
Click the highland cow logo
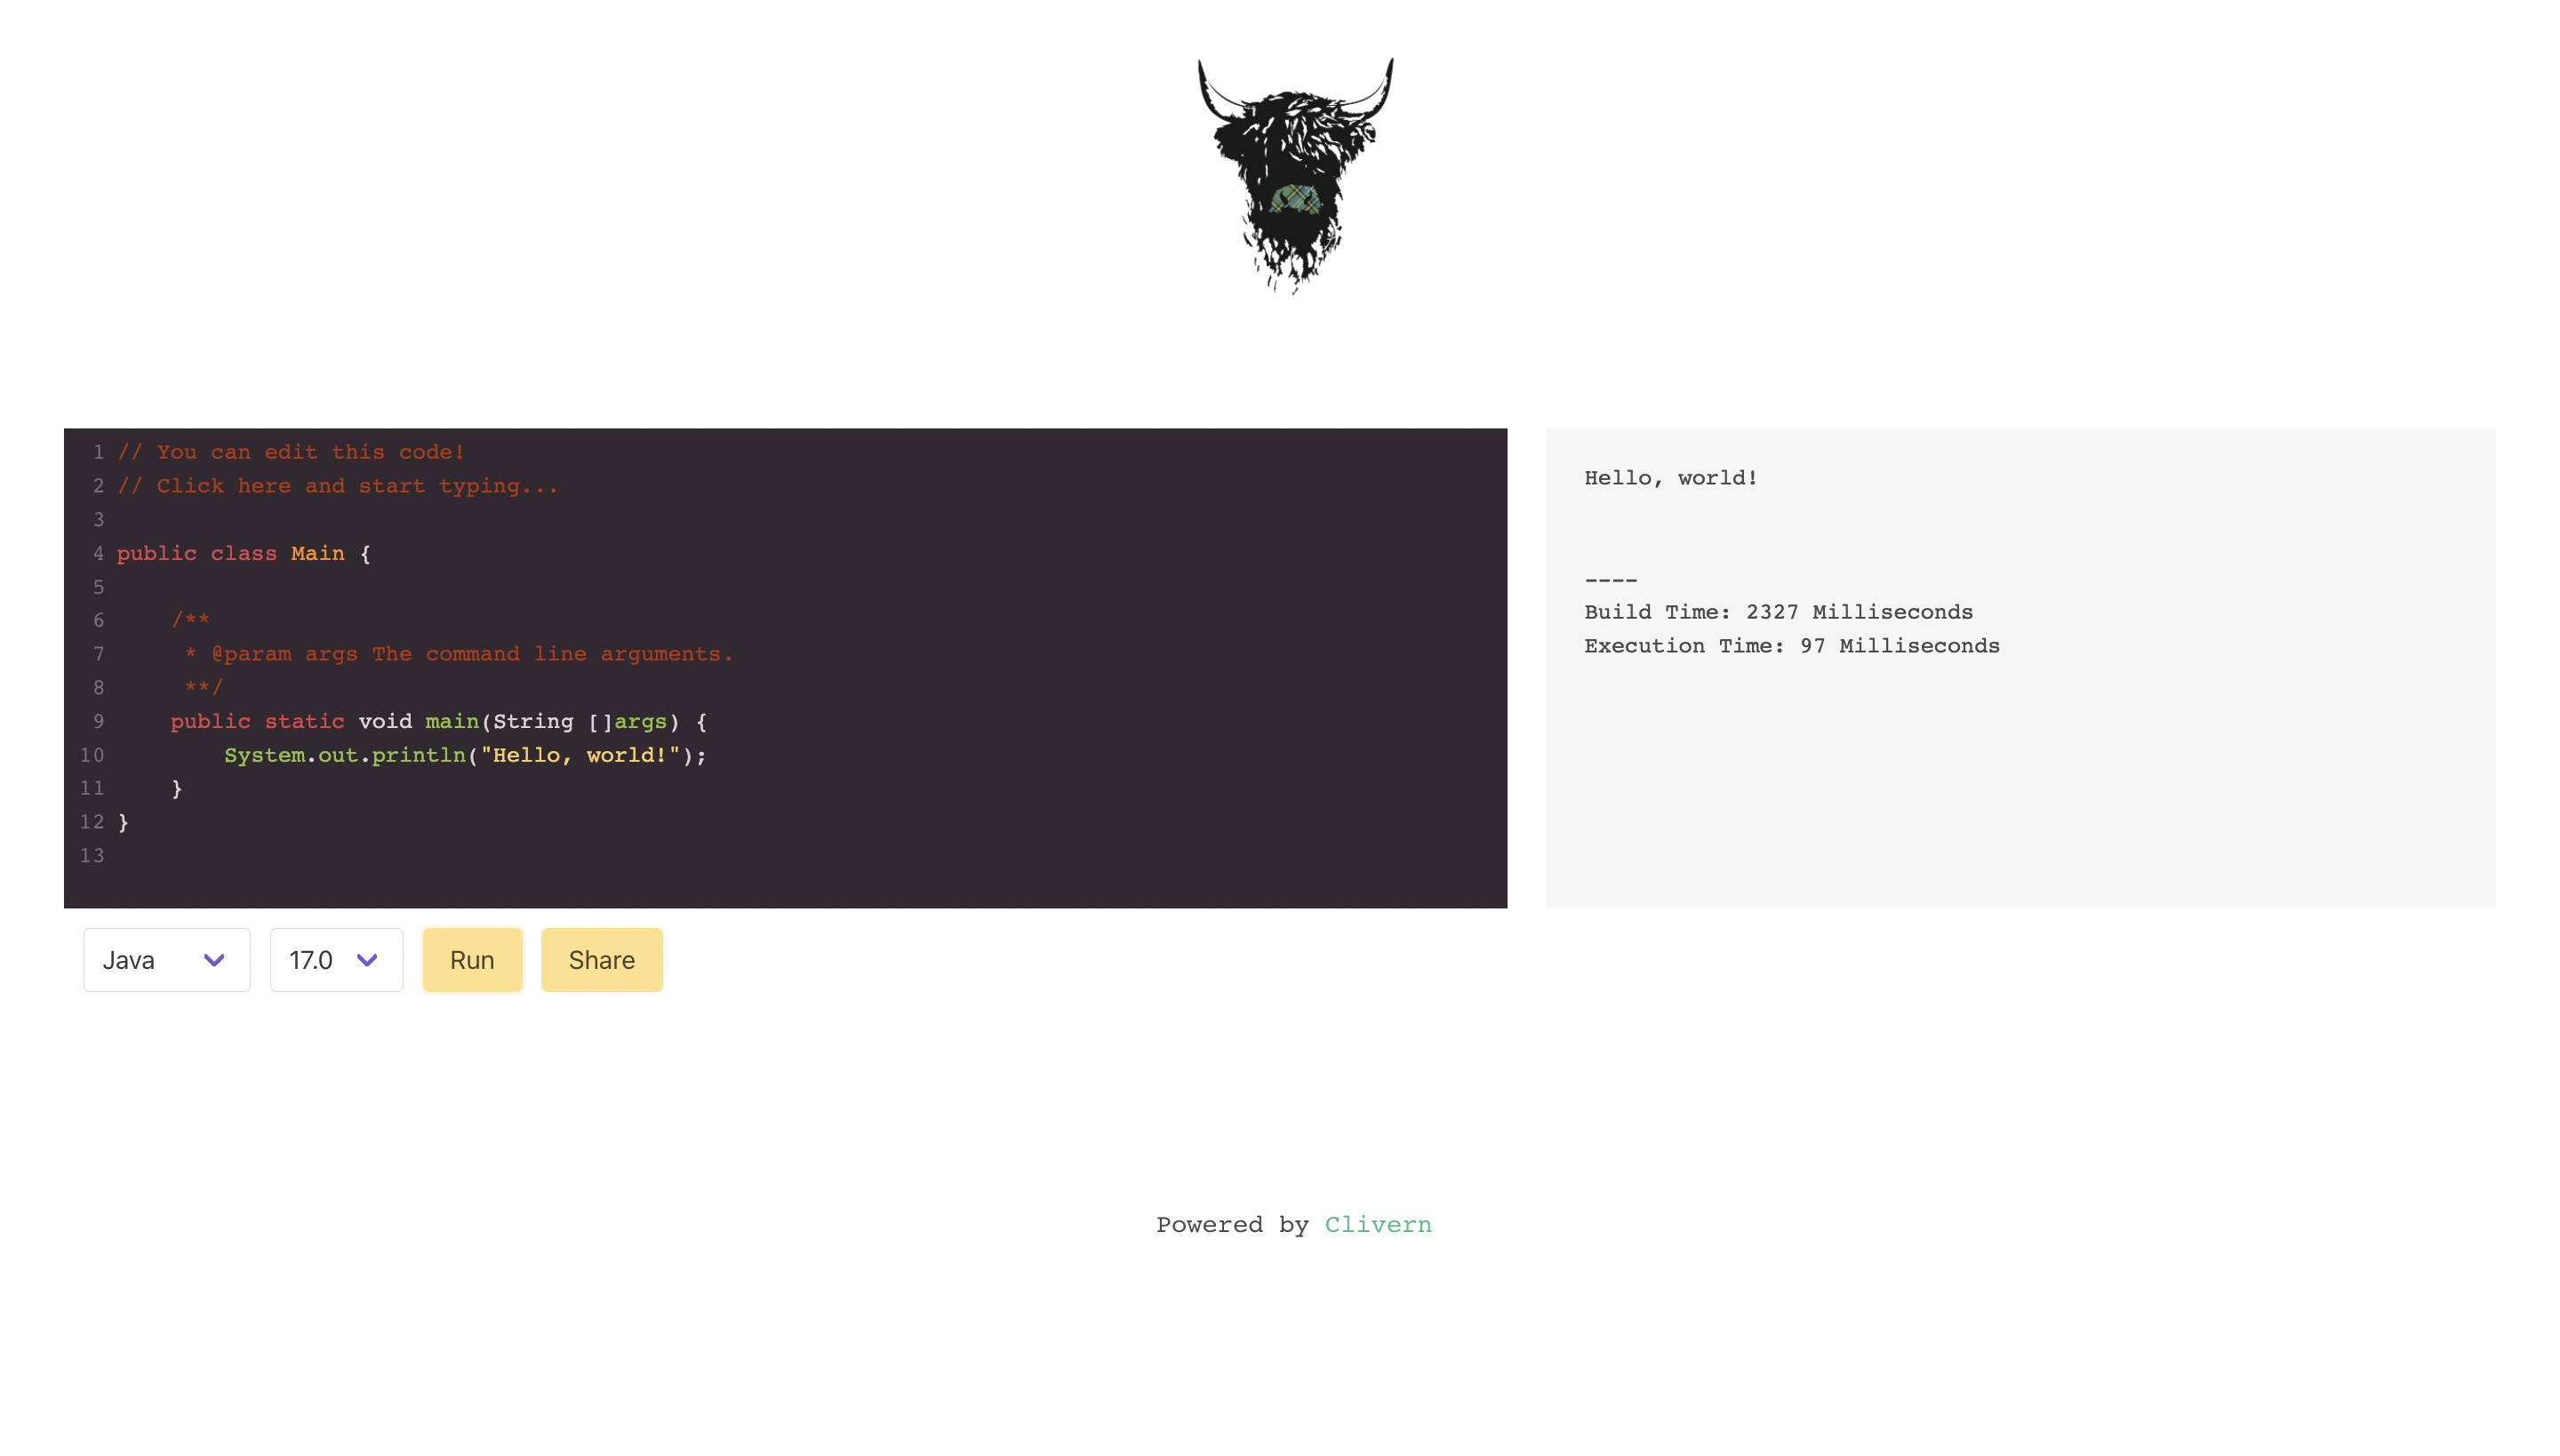point(1295,175)
